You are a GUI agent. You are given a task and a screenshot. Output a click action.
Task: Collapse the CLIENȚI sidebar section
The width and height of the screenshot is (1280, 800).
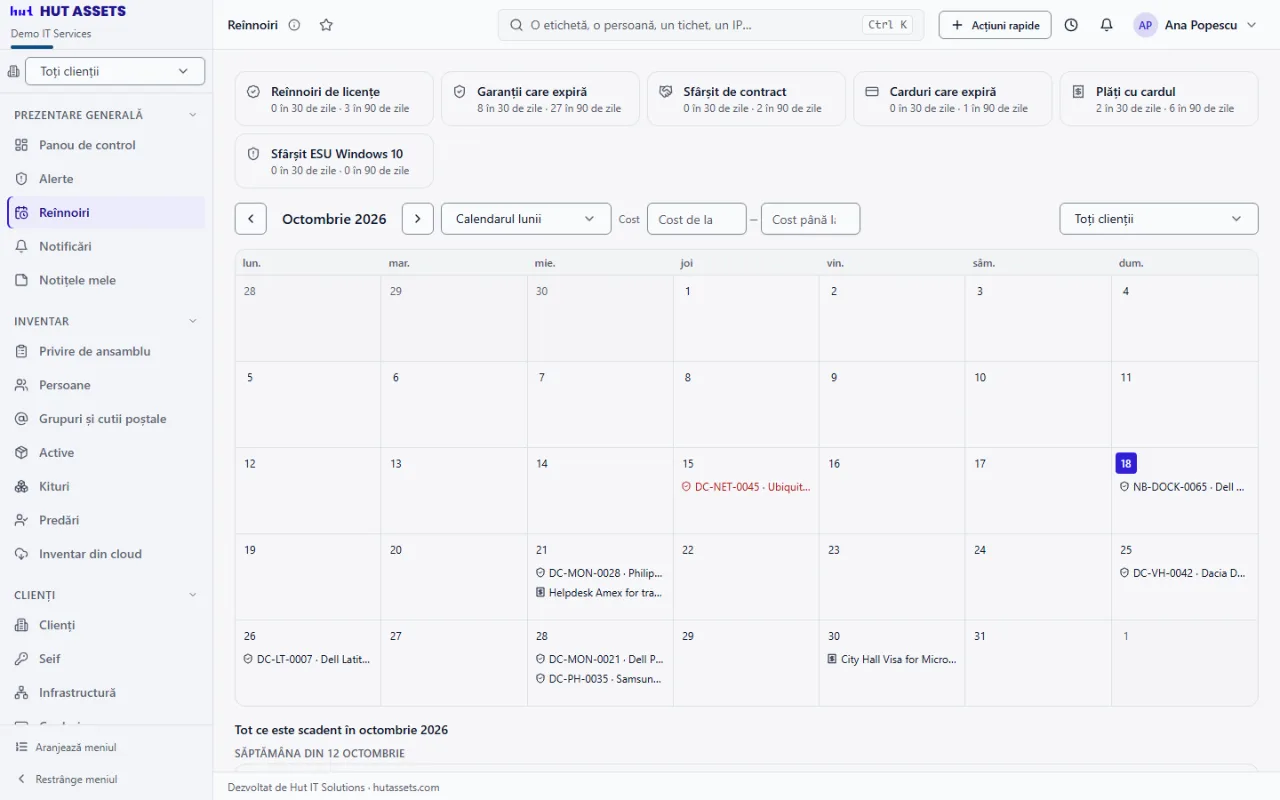193,595
